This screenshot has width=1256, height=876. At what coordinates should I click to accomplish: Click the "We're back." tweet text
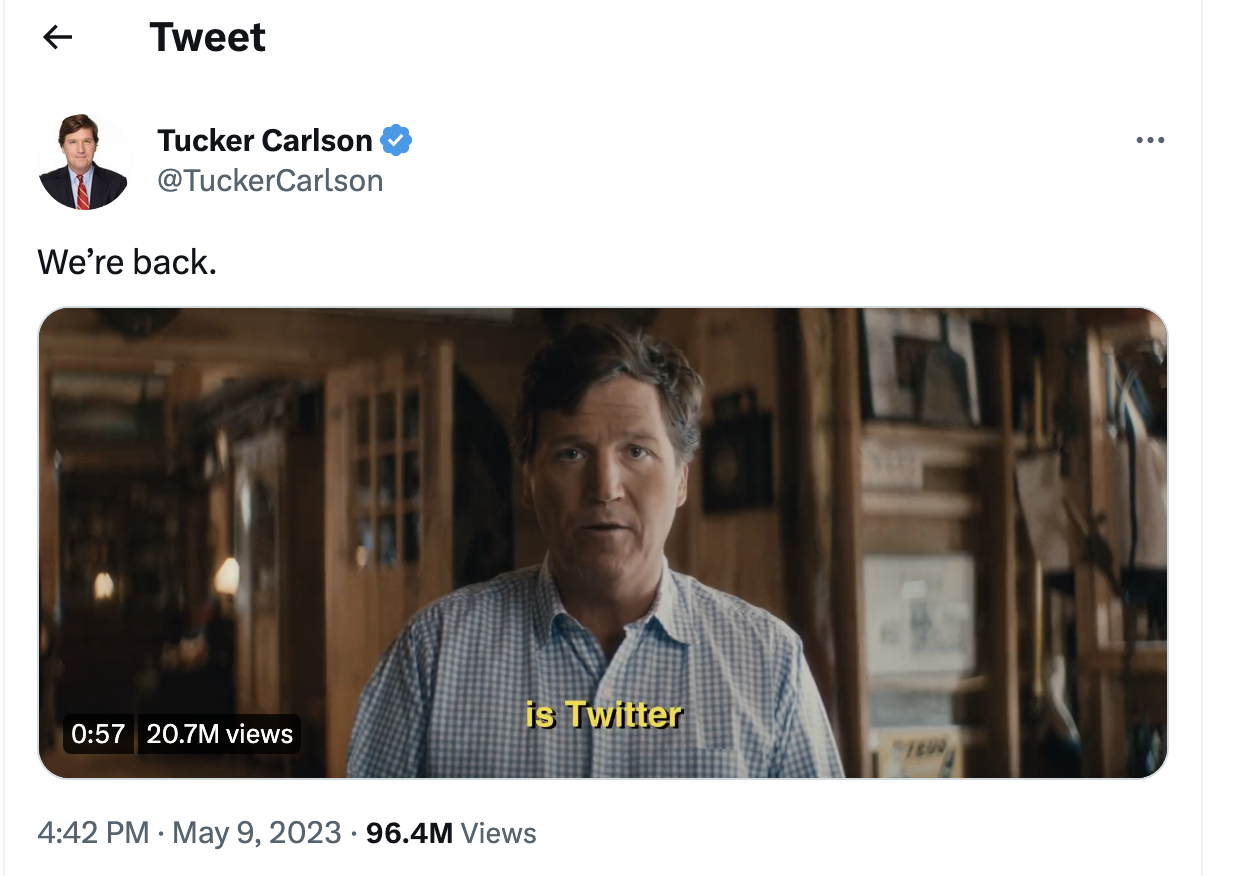point(127,262)
